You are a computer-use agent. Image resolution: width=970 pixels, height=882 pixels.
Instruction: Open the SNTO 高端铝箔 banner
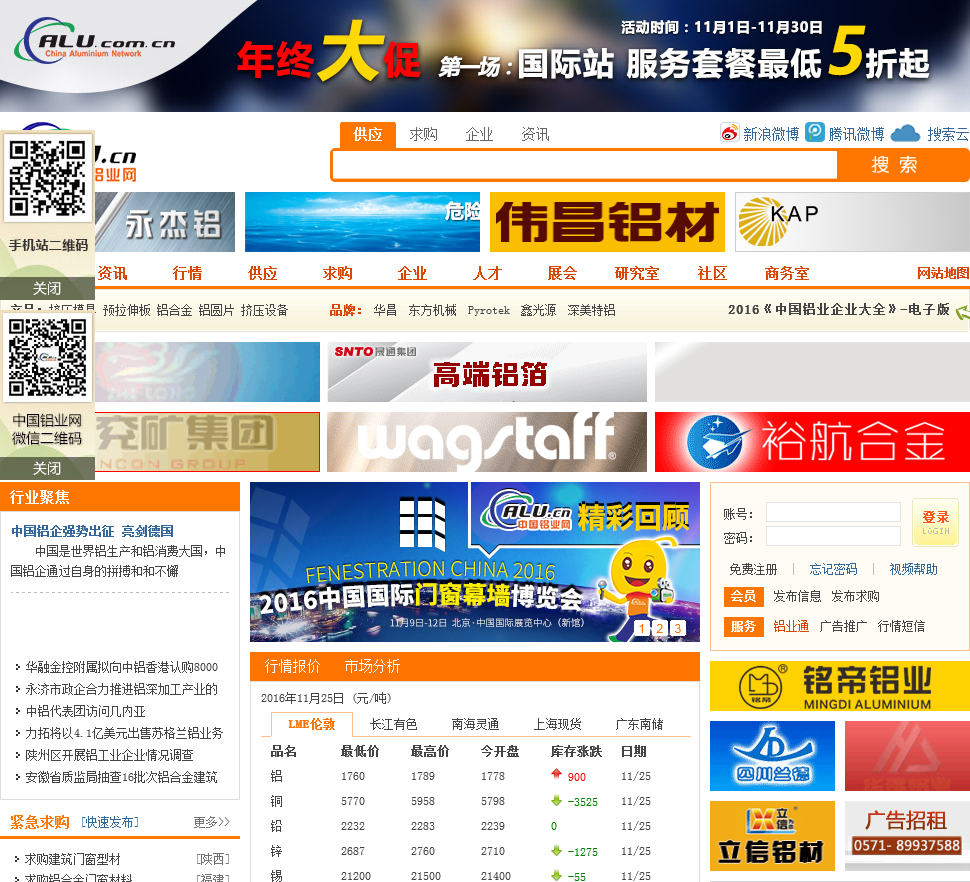(x=487, y=372)
